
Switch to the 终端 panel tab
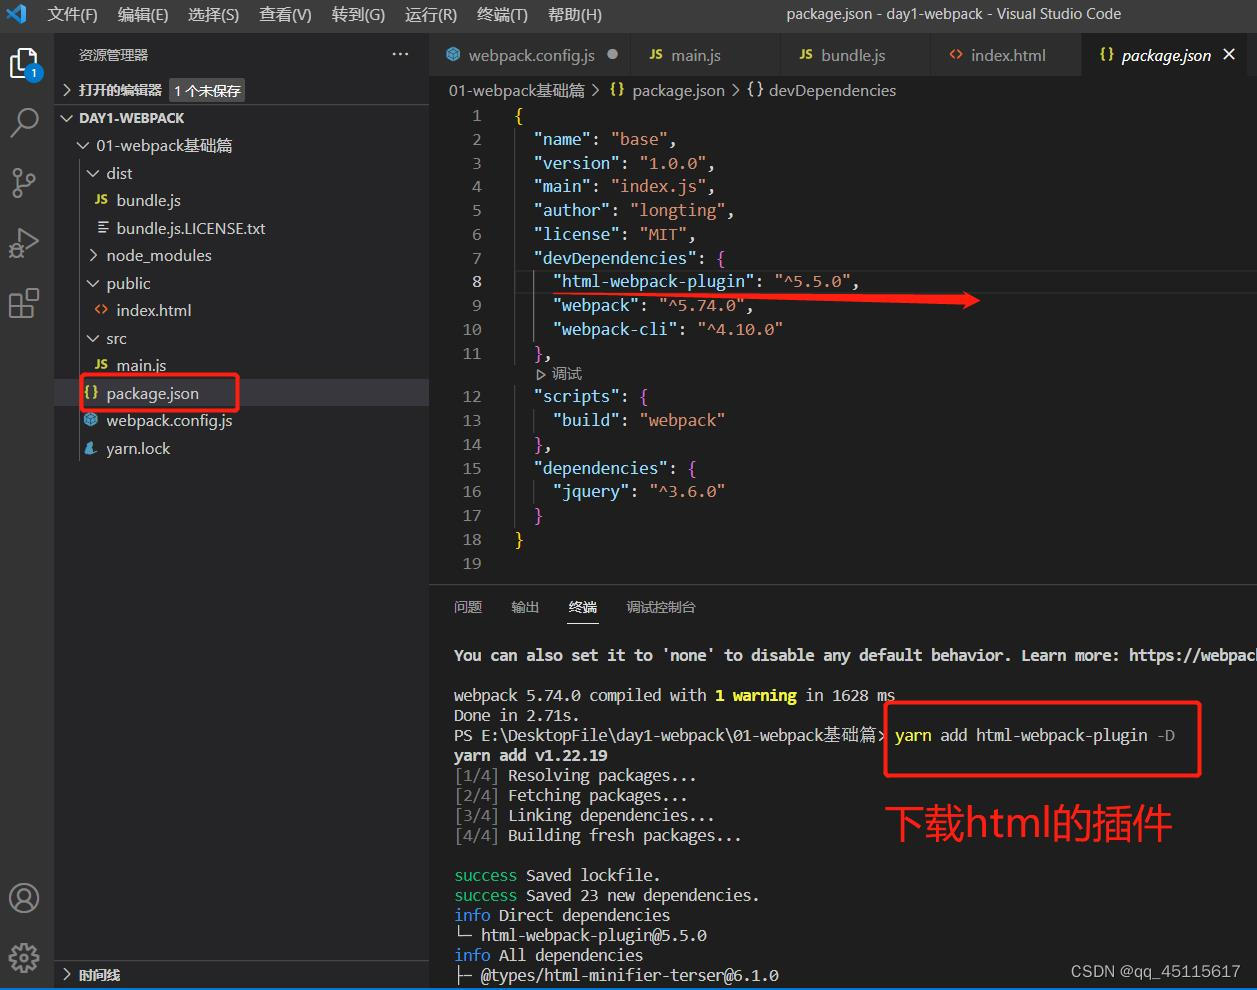pos(583,607)
